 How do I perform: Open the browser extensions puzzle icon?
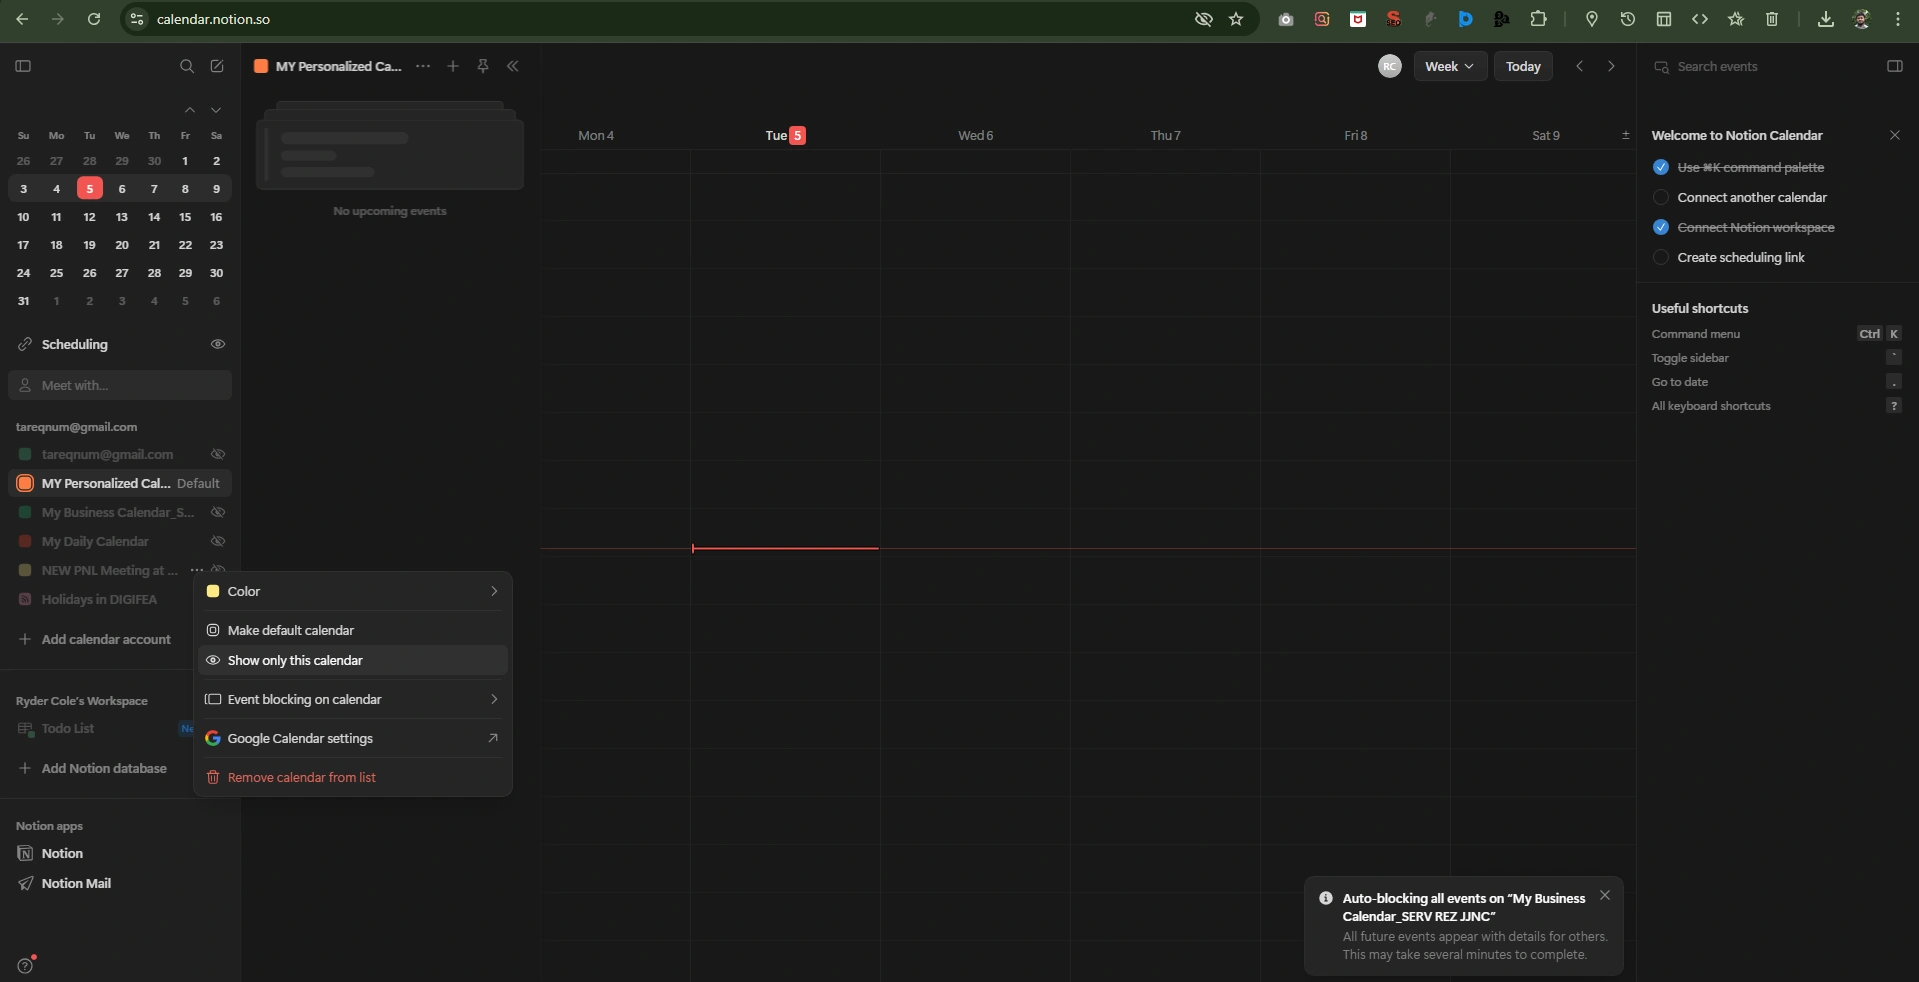click(x=1538, y=19)
